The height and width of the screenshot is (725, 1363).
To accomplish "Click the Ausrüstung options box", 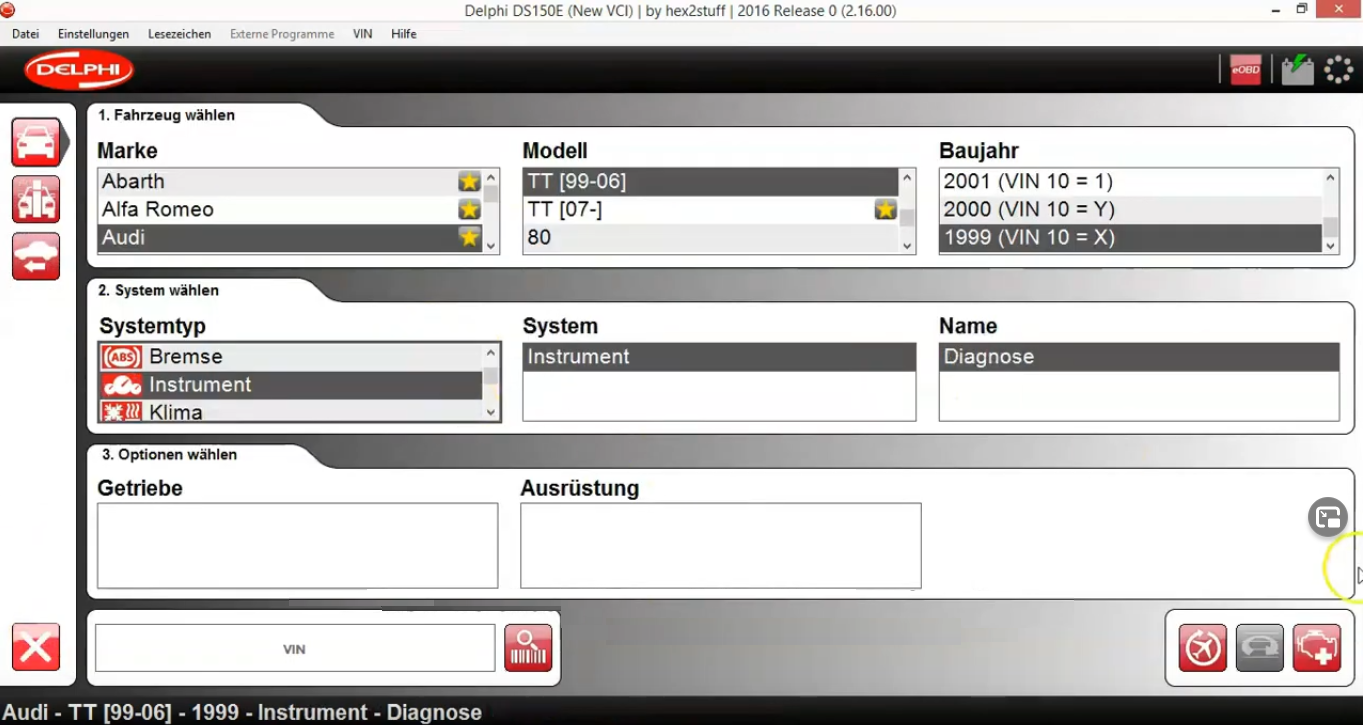I will [x=720, y=546].
